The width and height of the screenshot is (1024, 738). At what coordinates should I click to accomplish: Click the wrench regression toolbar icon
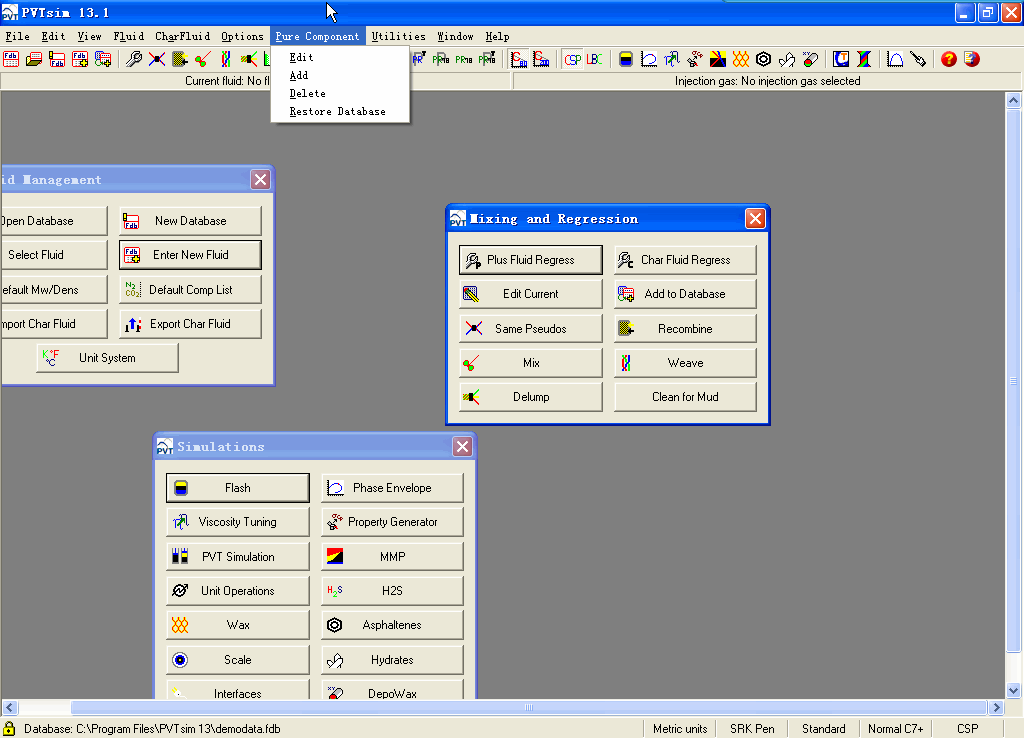[134, 59]
